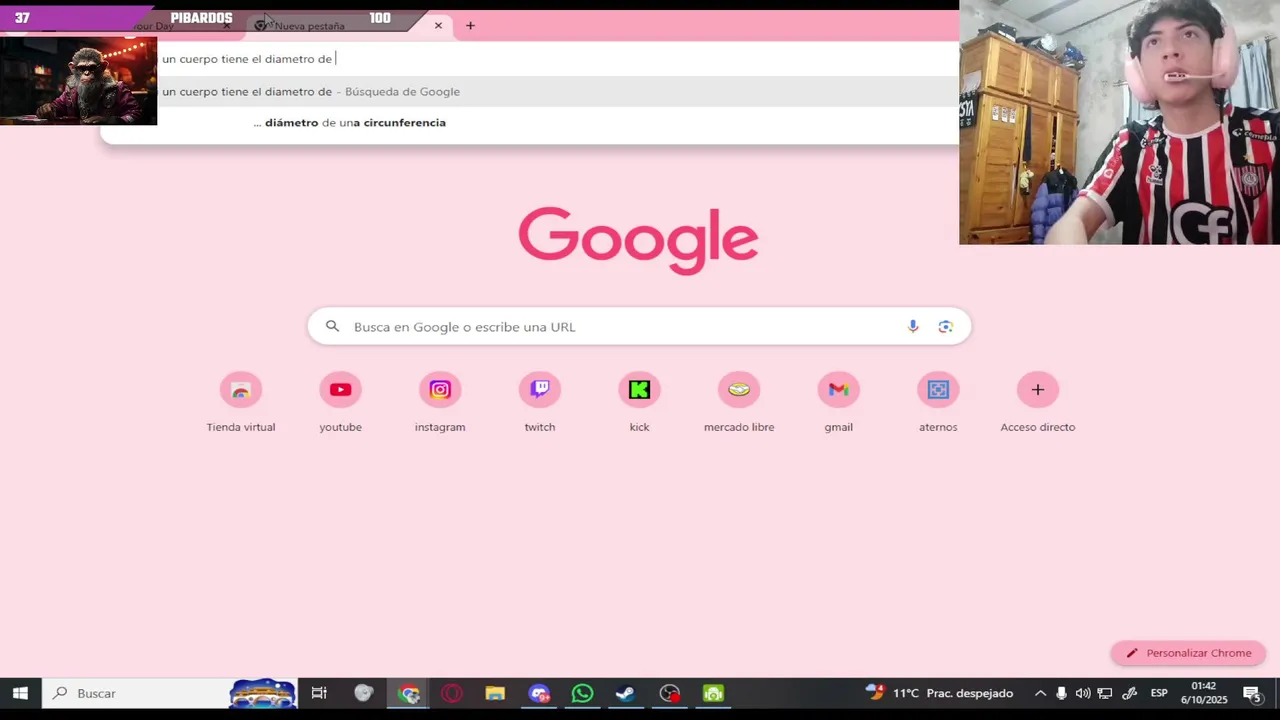The height and width of the screenshot is (720, 1280).
Task: Open Discord from the taskbar
Action: [x=539, y=693]
